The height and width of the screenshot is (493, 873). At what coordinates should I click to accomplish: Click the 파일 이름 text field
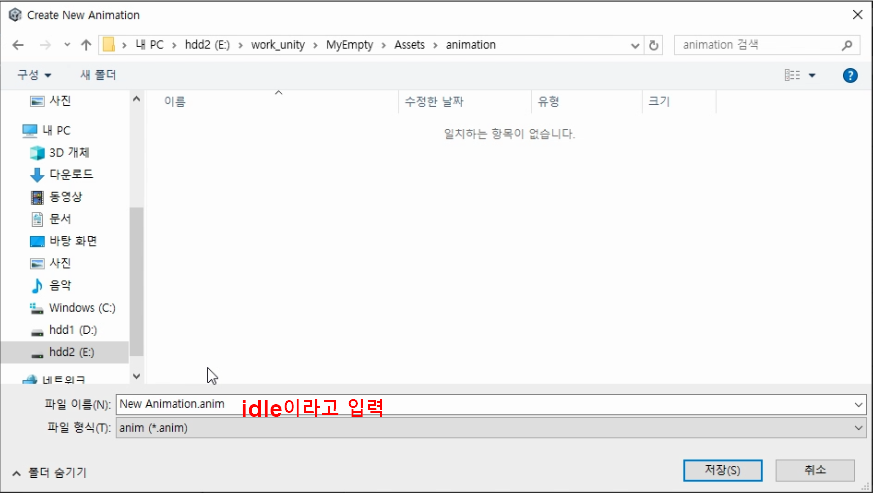tap(490, 404)
